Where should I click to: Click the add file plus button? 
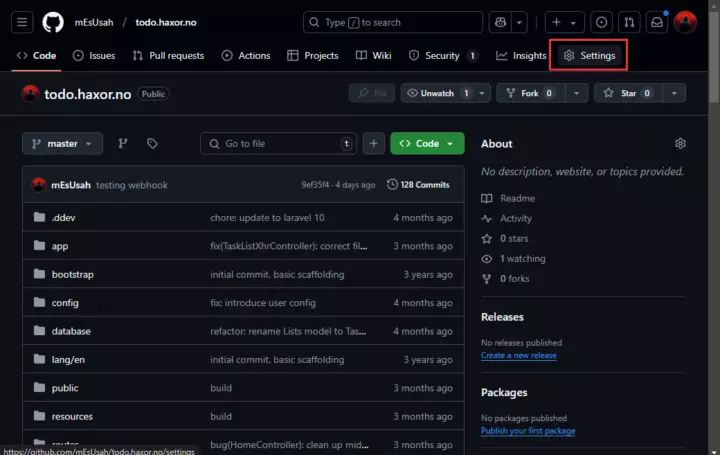tap(373, 144)
